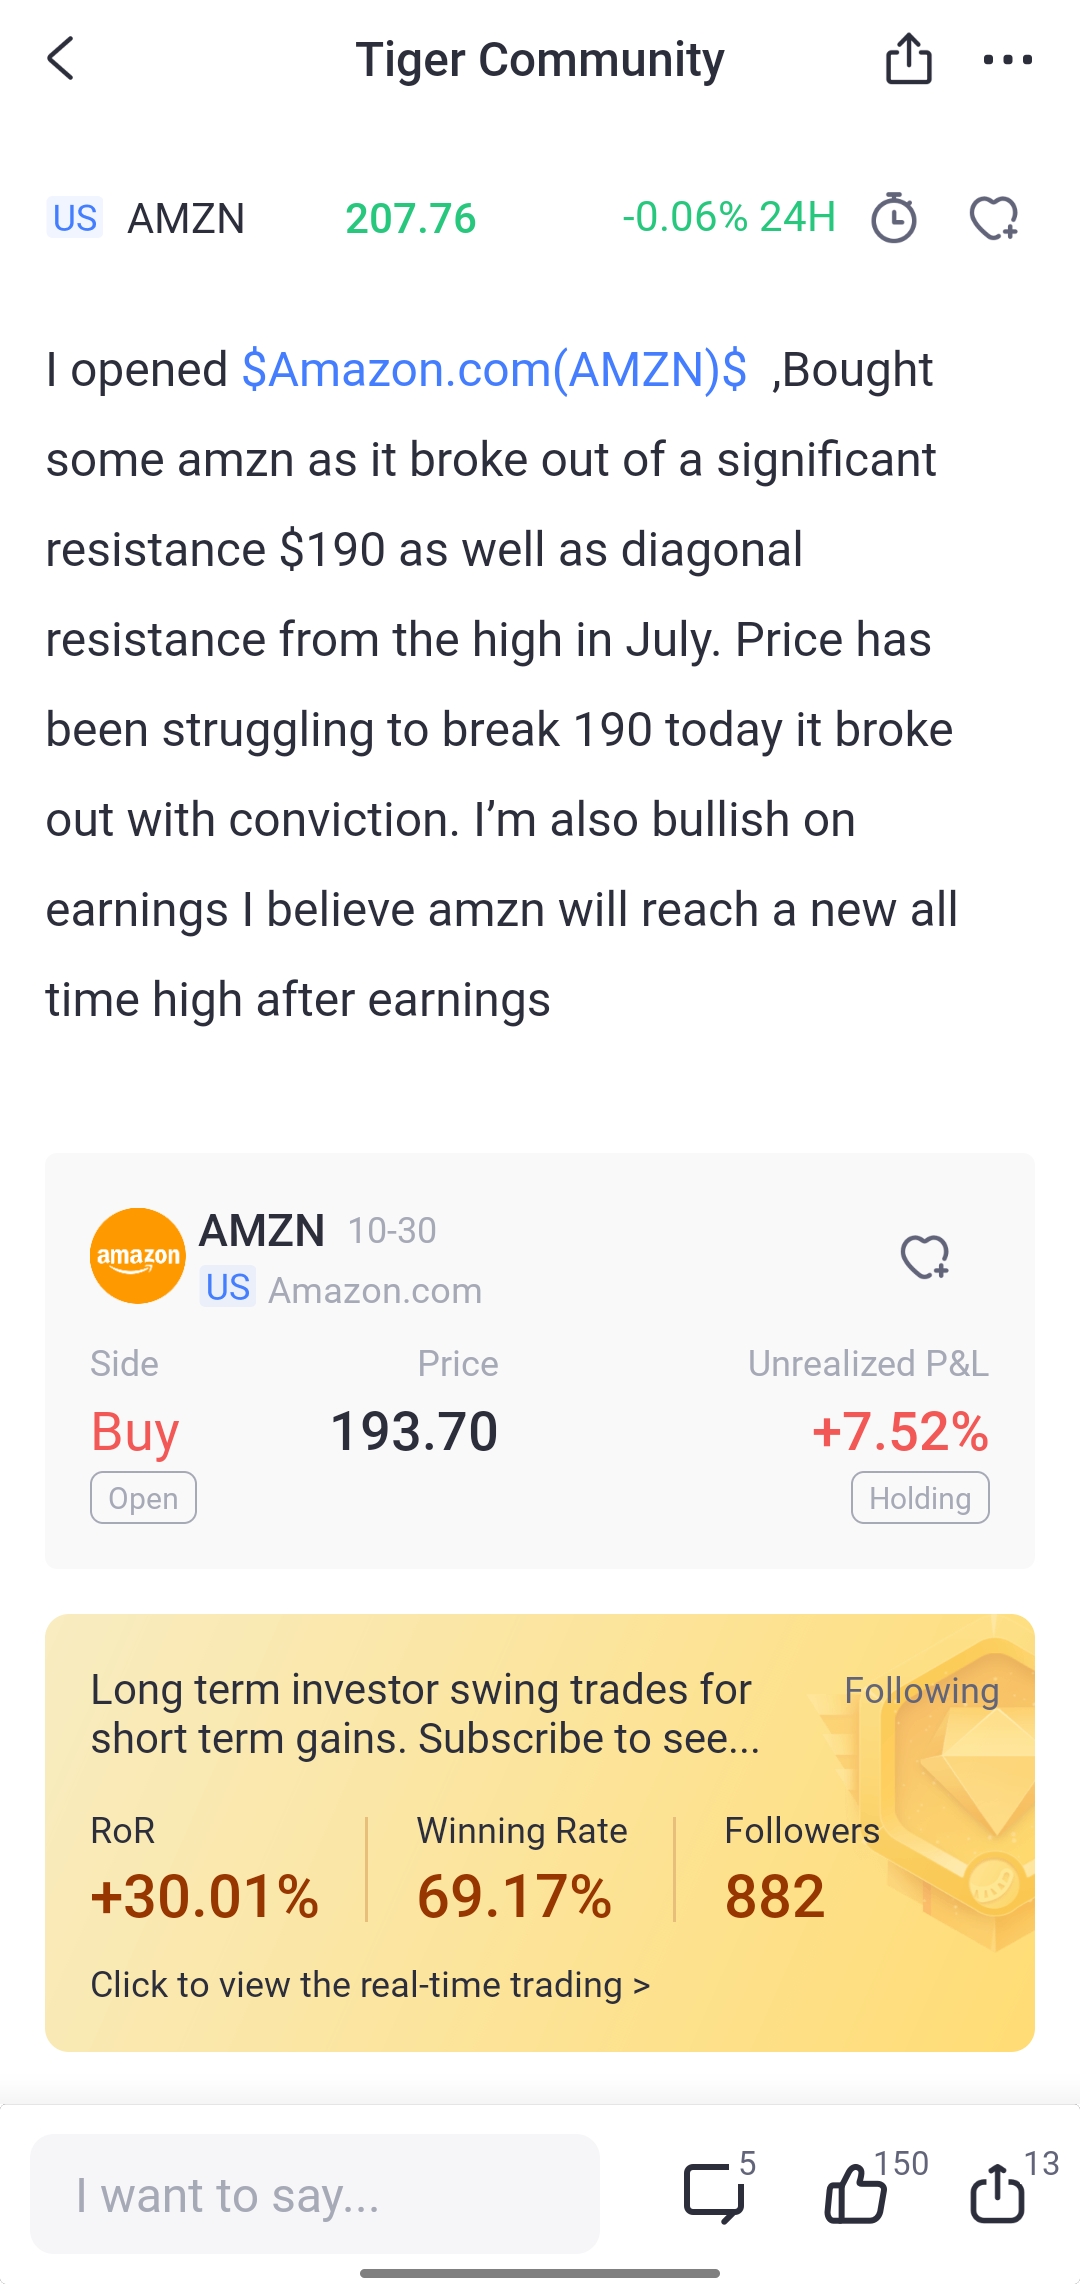Tap the price alert clock icon
Viewport: 1080px width, 2284px height.
[893, 218]
